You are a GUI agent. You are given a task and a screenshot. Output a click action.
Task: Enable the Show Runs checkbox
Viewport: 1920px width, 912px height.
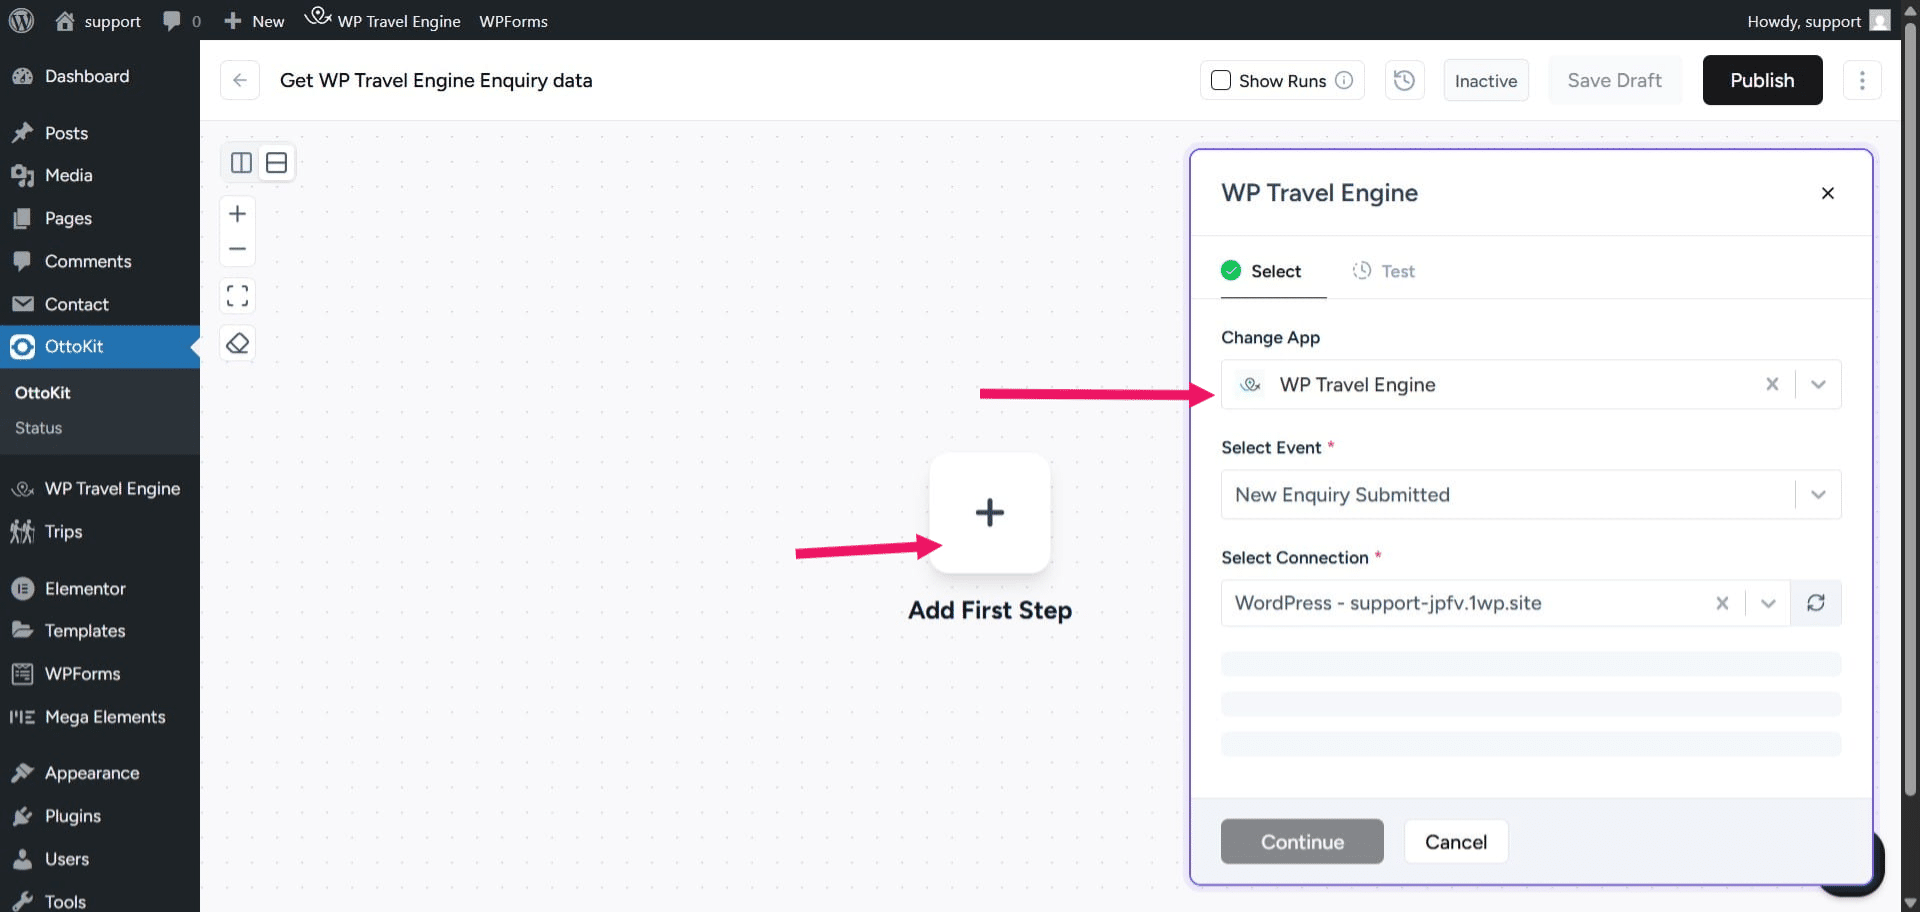click(1221, 80)
